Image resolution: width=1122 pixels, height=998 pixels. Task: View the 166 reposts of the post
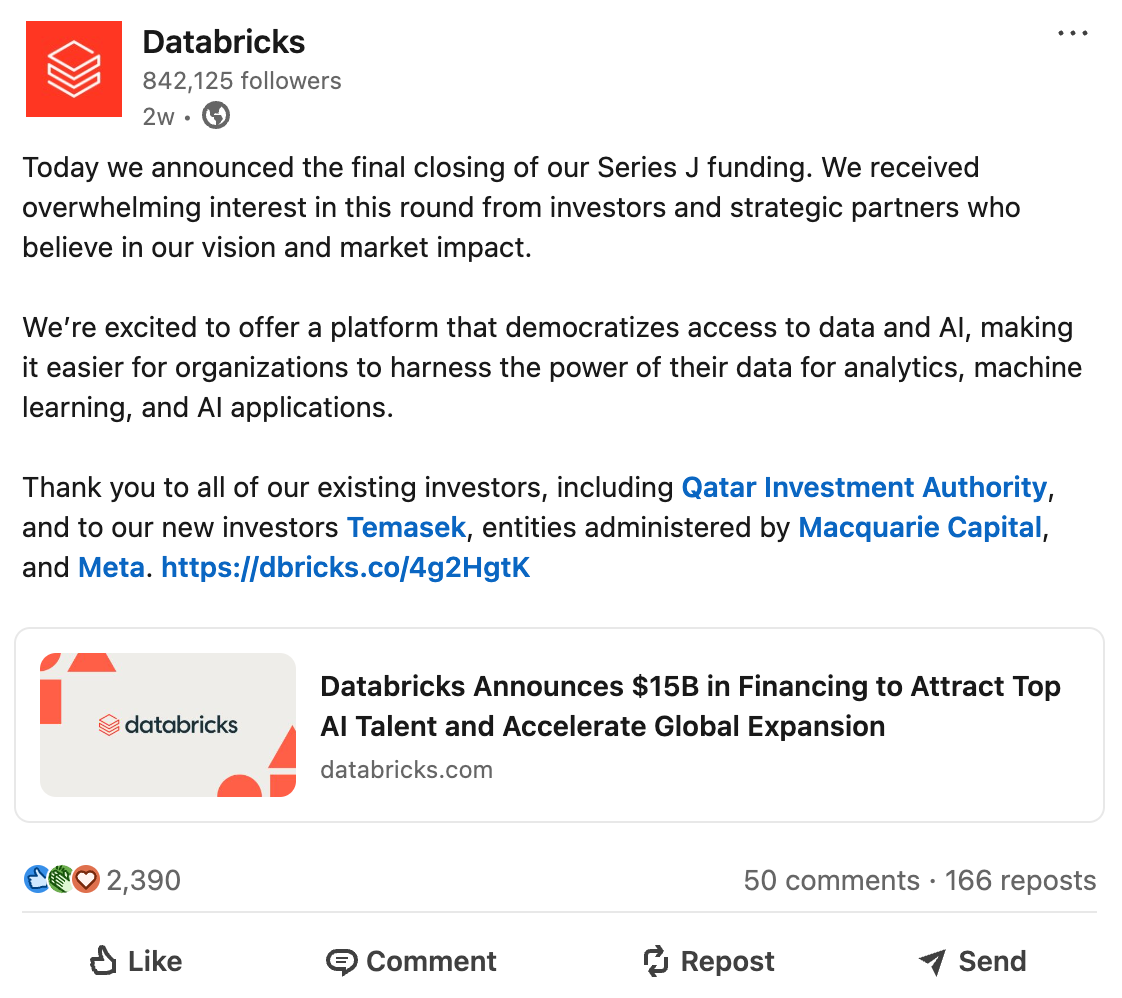(x=1020, y=880)
